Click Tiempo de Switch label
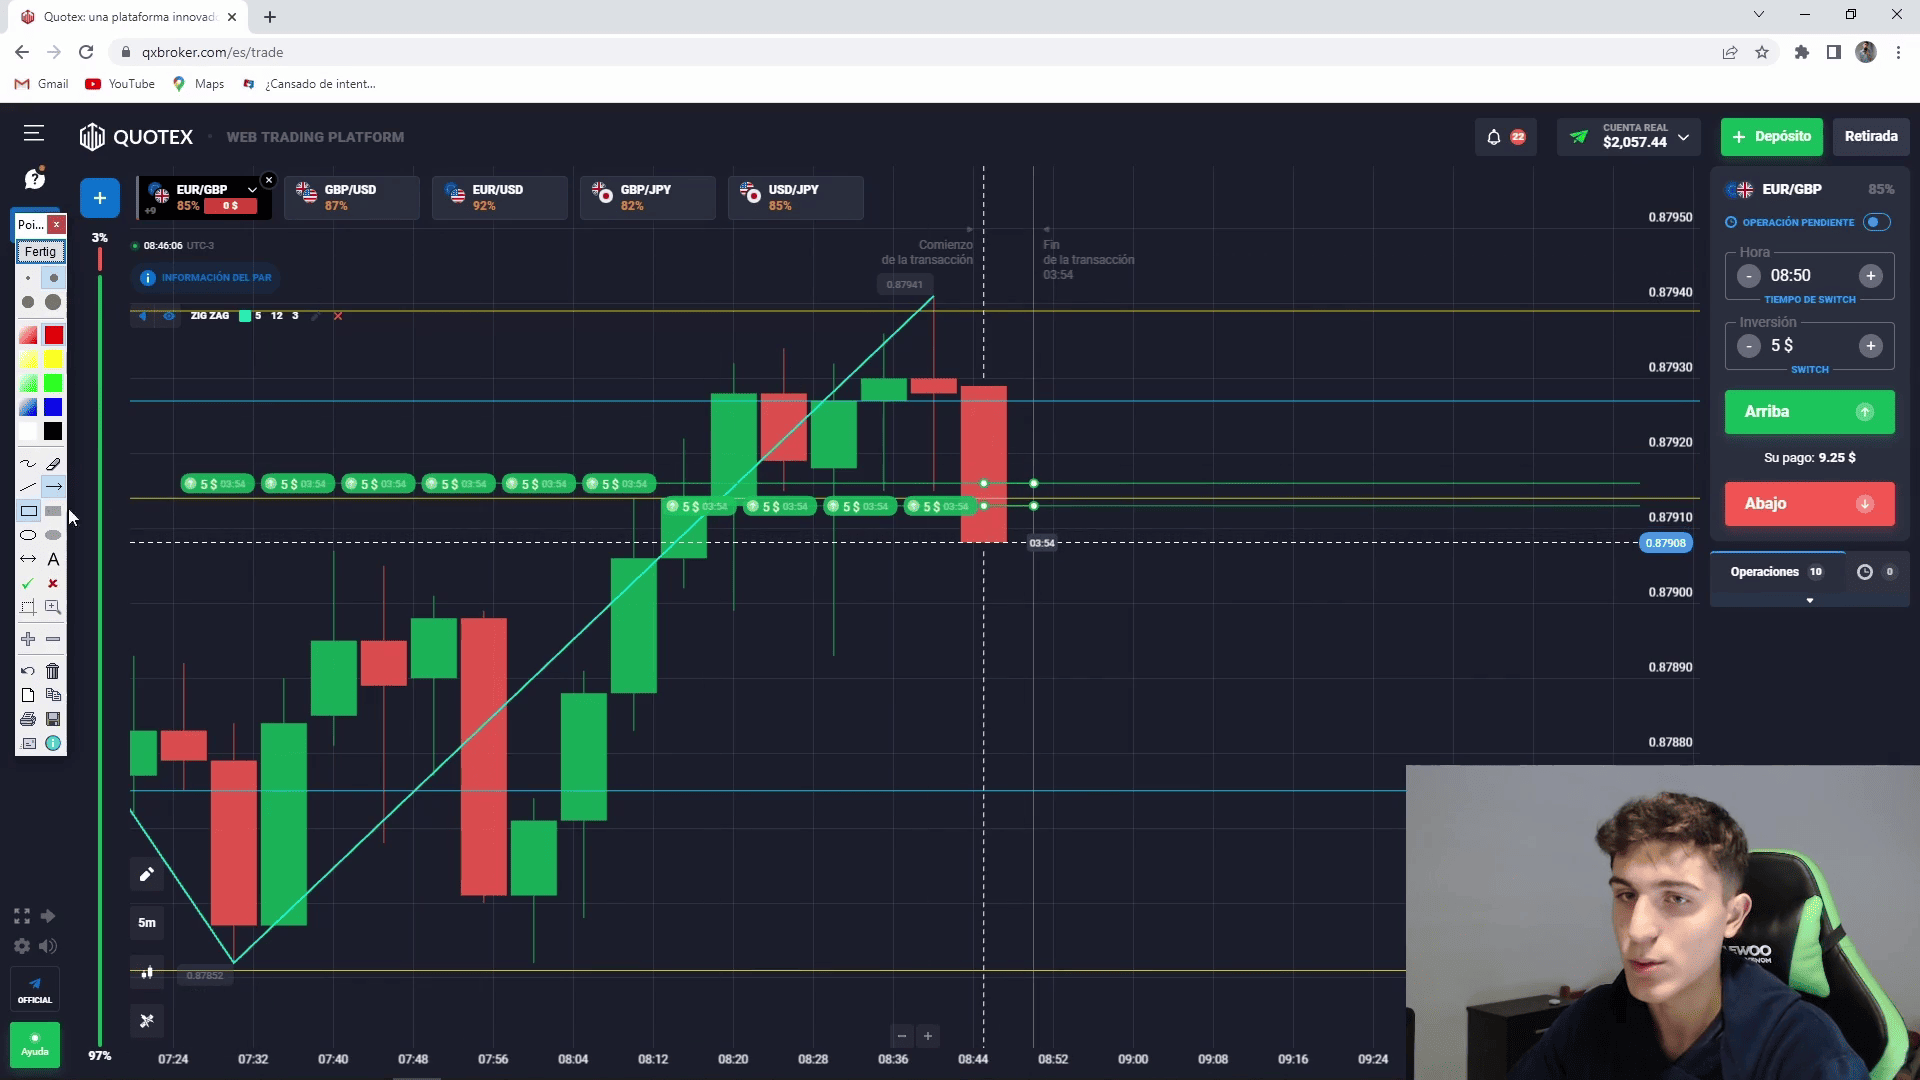The image size is (1920, 1080). point(1809,300)
